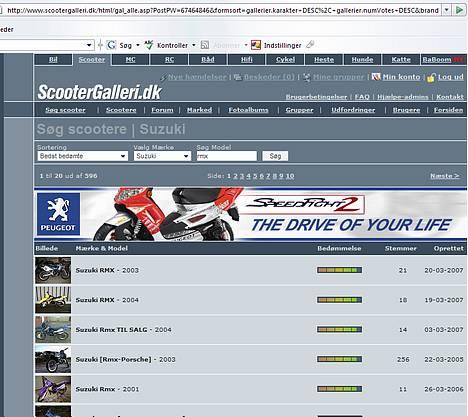Click rating bar for Suzuki Rmx 2001

(339, 389)
